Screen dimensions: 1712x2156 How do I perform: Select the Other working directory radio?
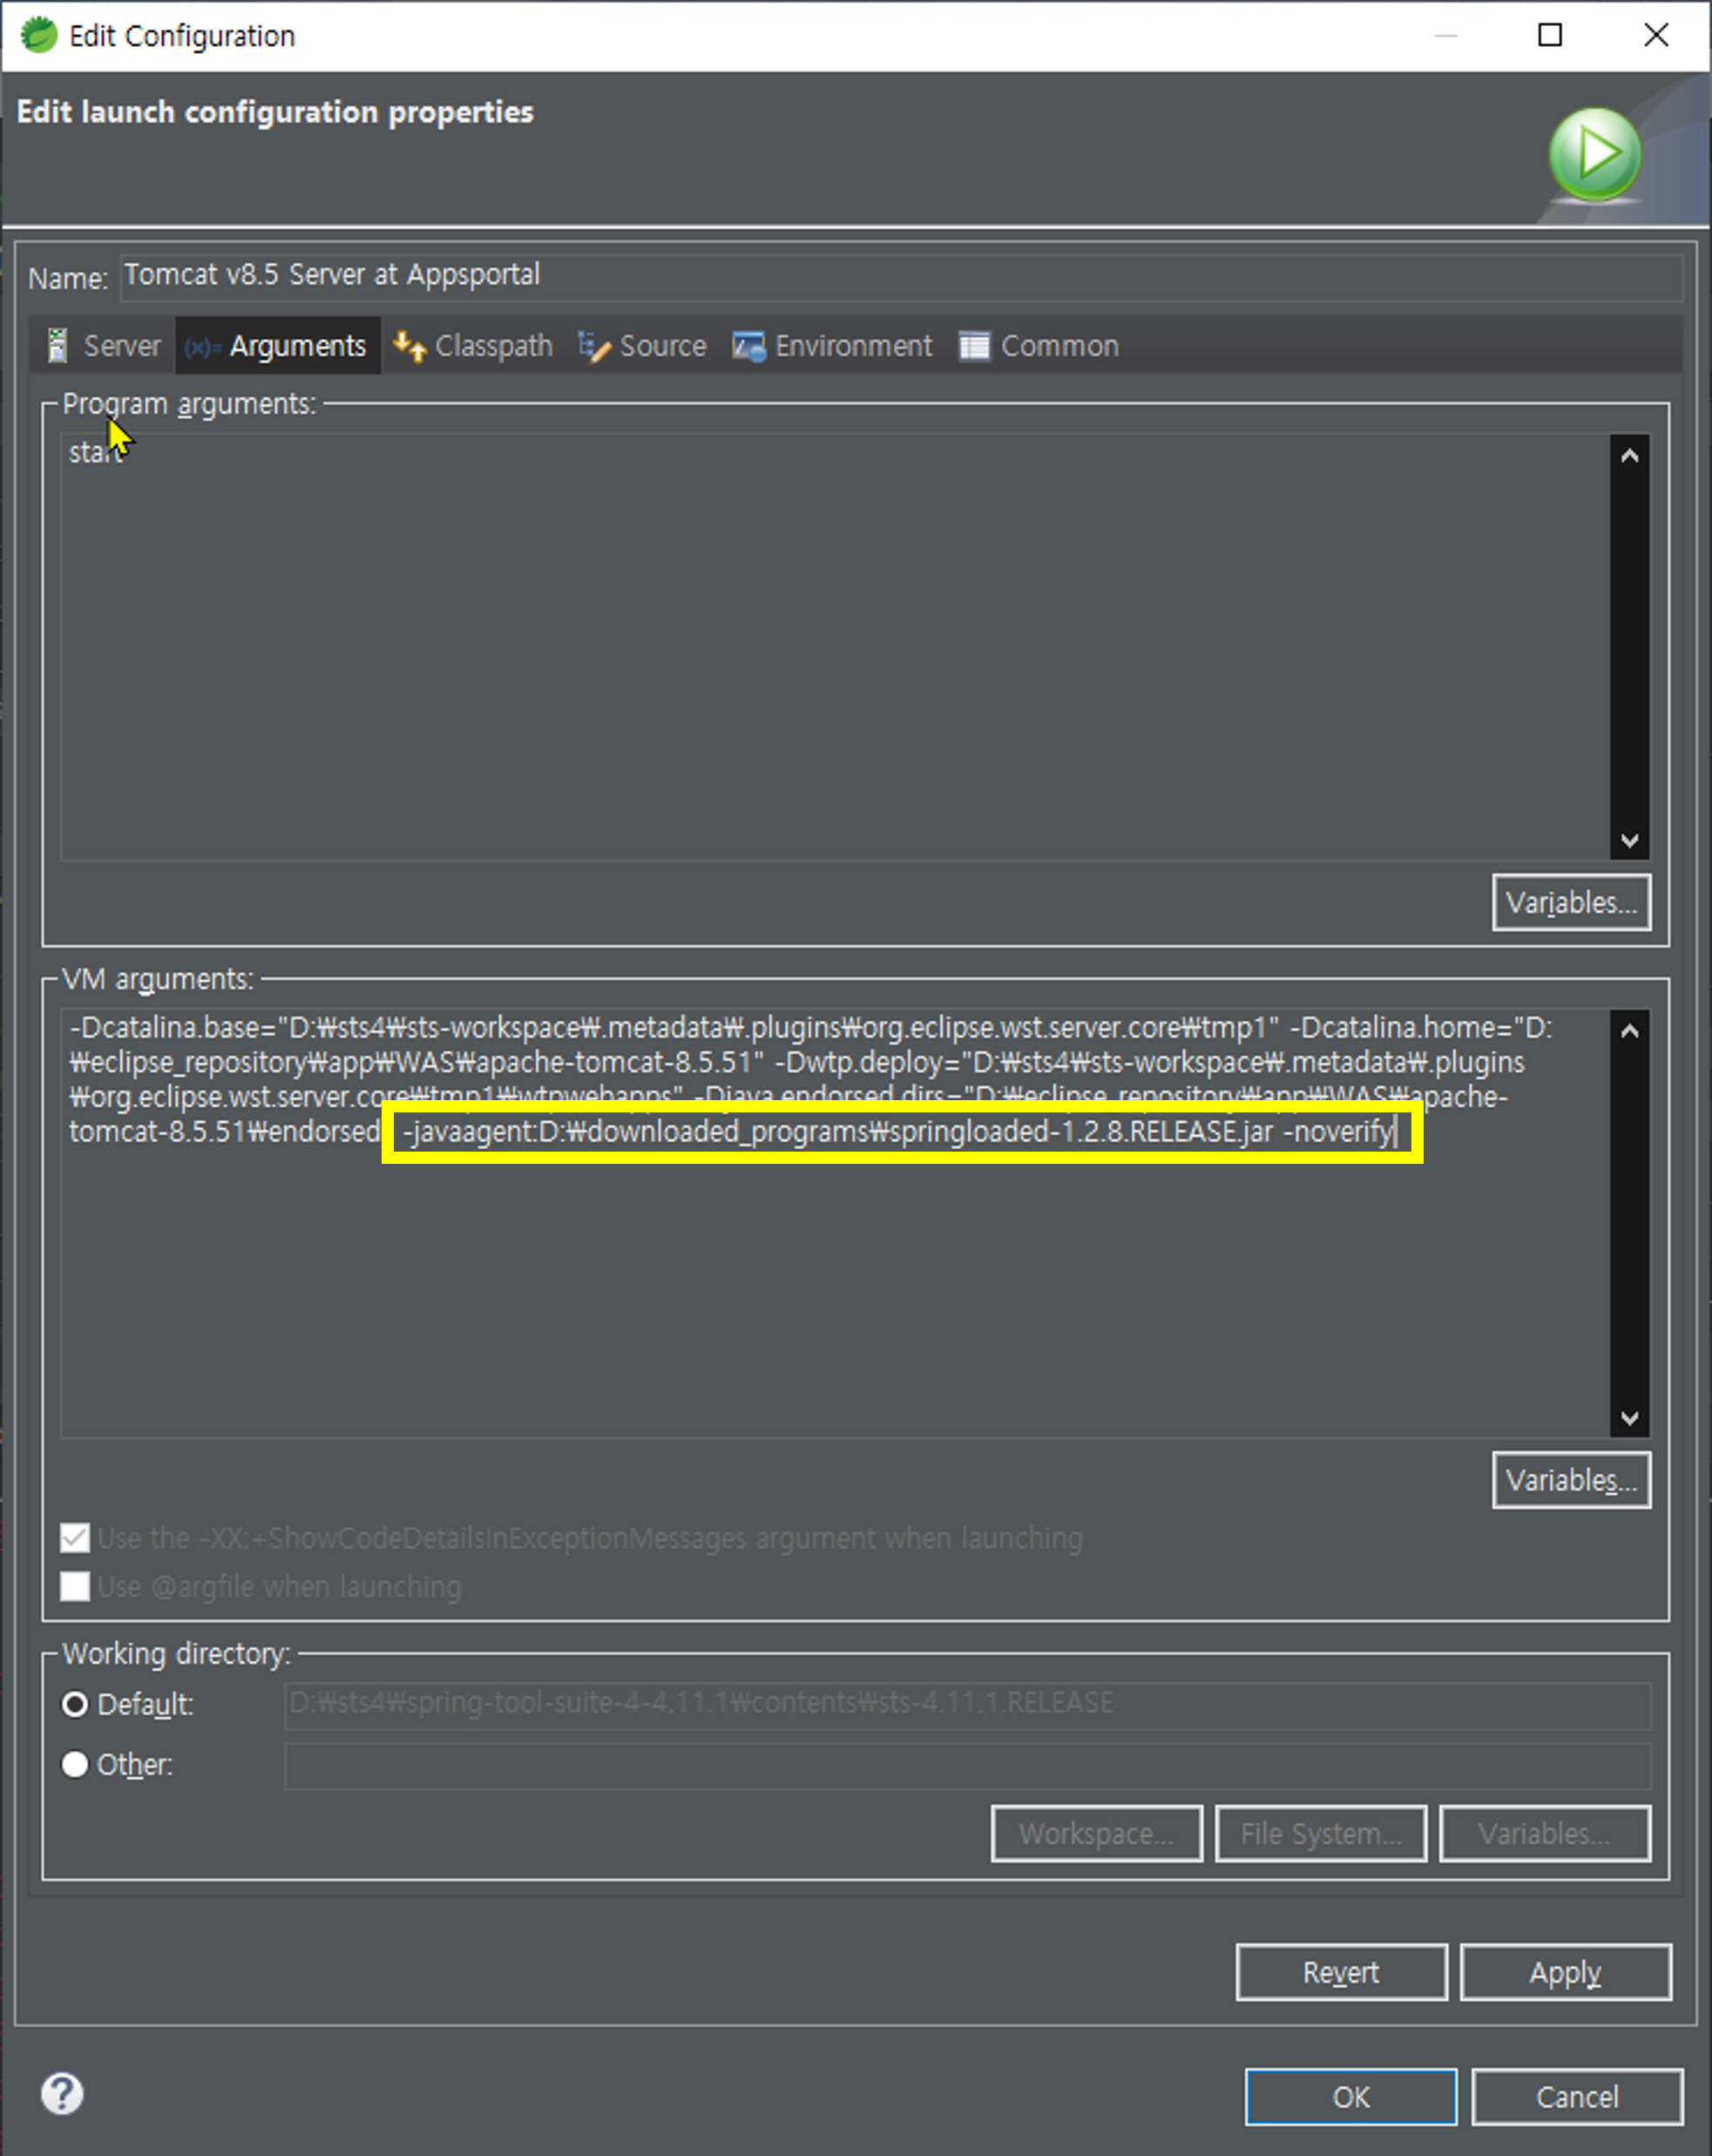pyautogui.click(x=75, y=1765)
